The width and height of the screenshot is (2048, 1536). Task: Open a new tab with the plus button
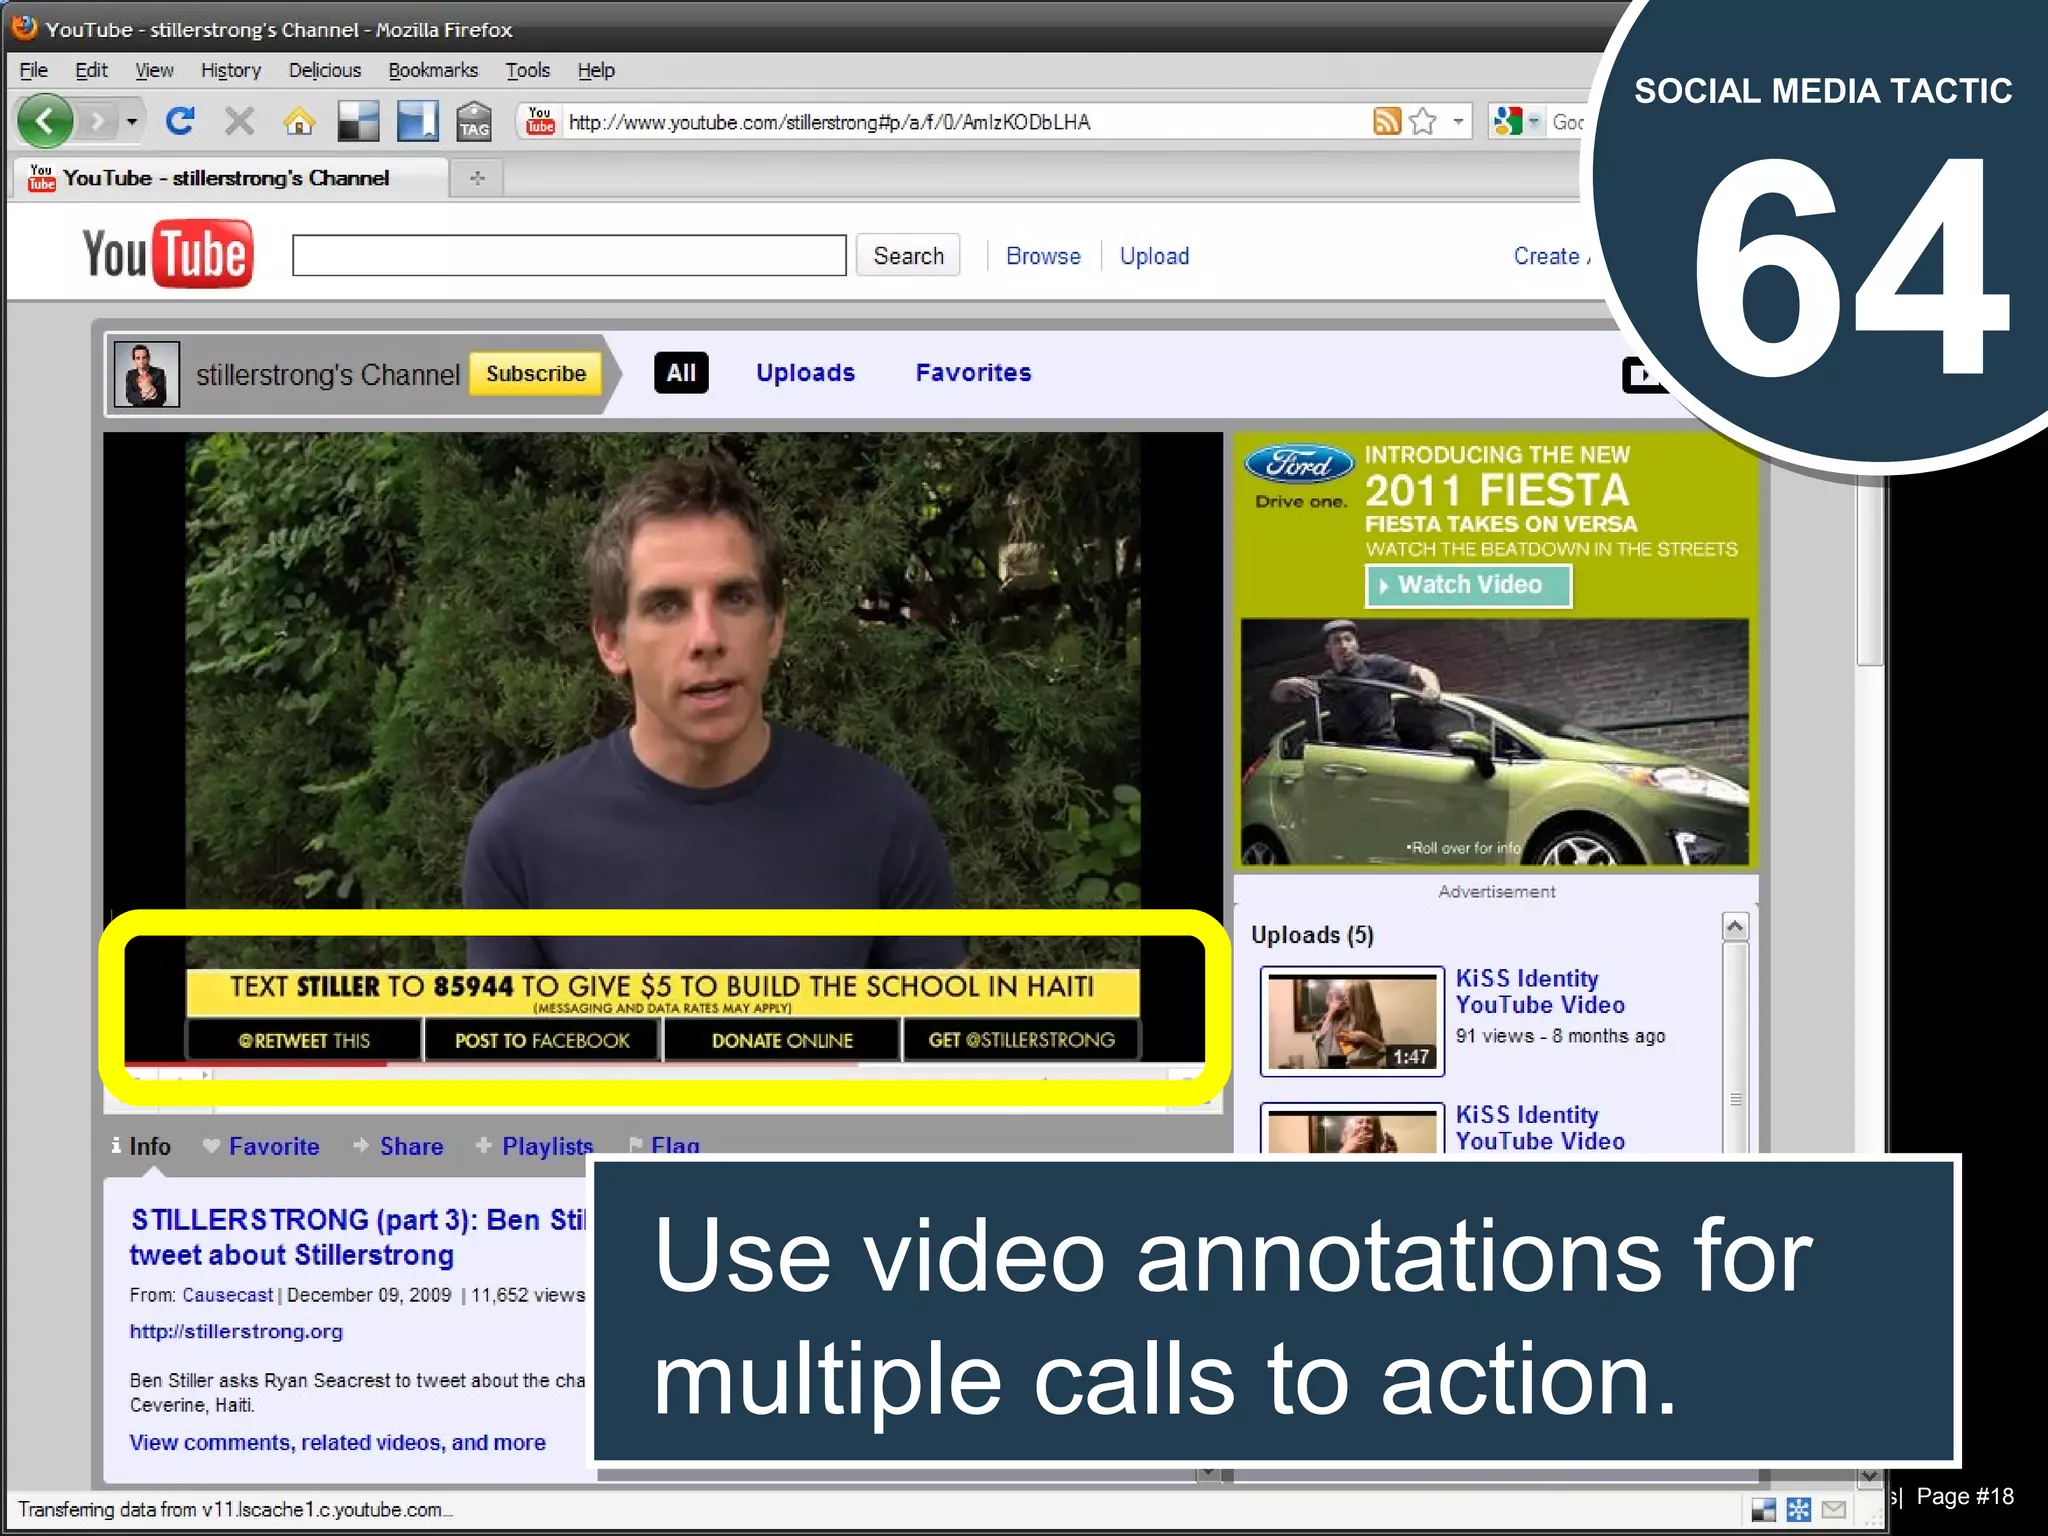[x=477, y=178]
